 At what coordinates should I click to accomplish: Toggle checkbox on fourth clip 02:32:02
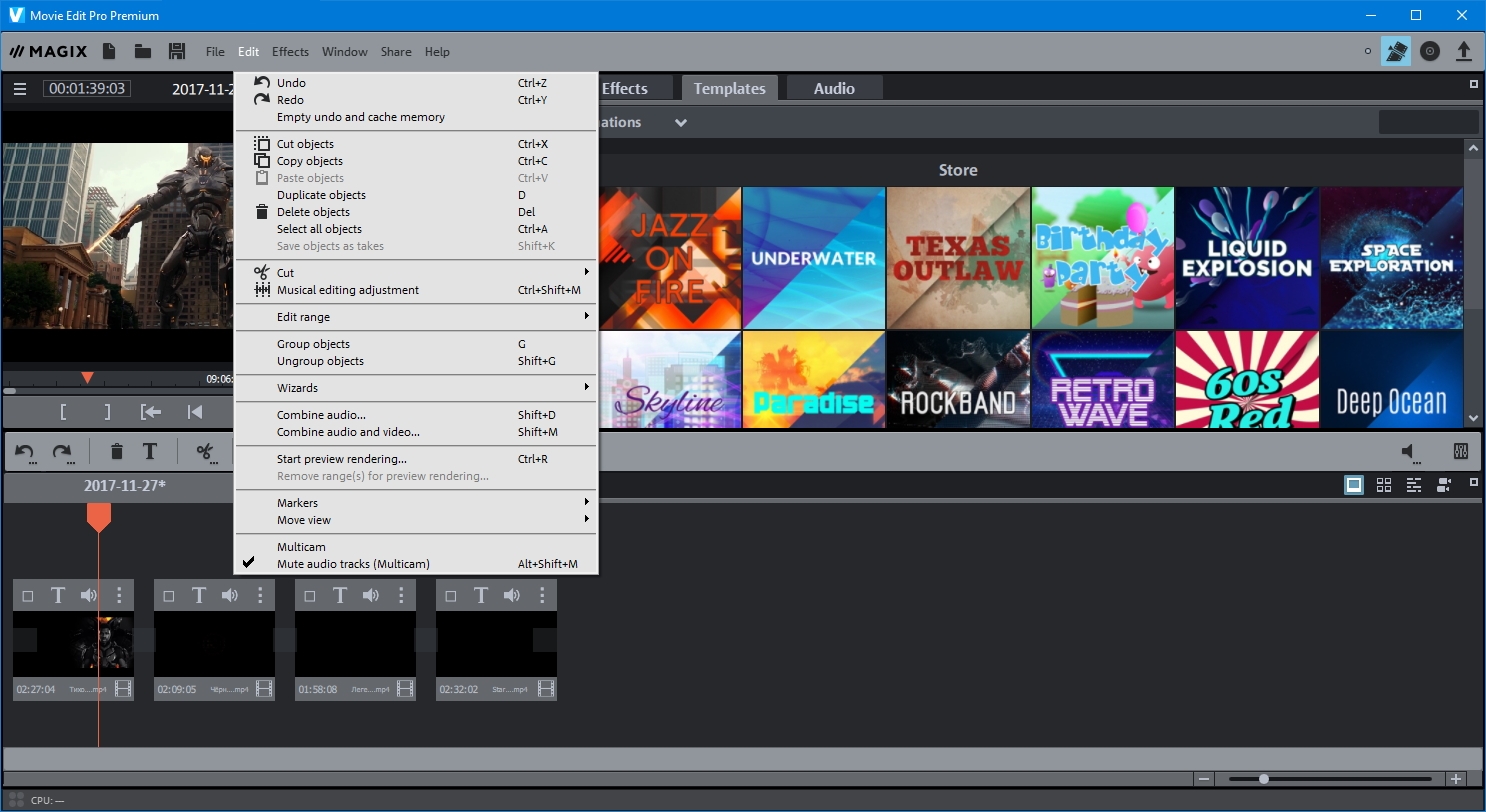pos(451,597)
